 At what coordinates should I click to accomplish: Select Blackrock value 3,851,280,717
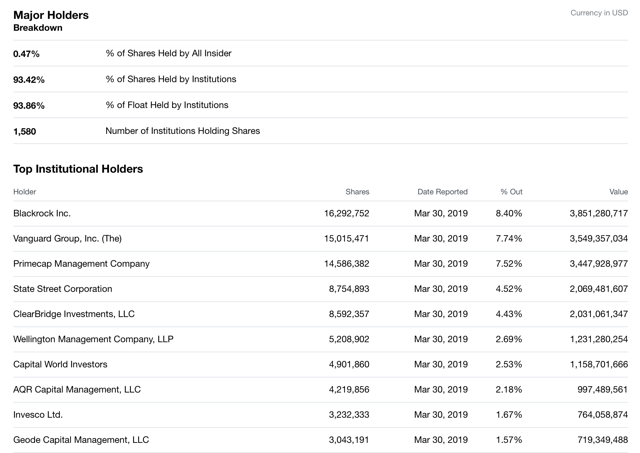tap(599, 213)
